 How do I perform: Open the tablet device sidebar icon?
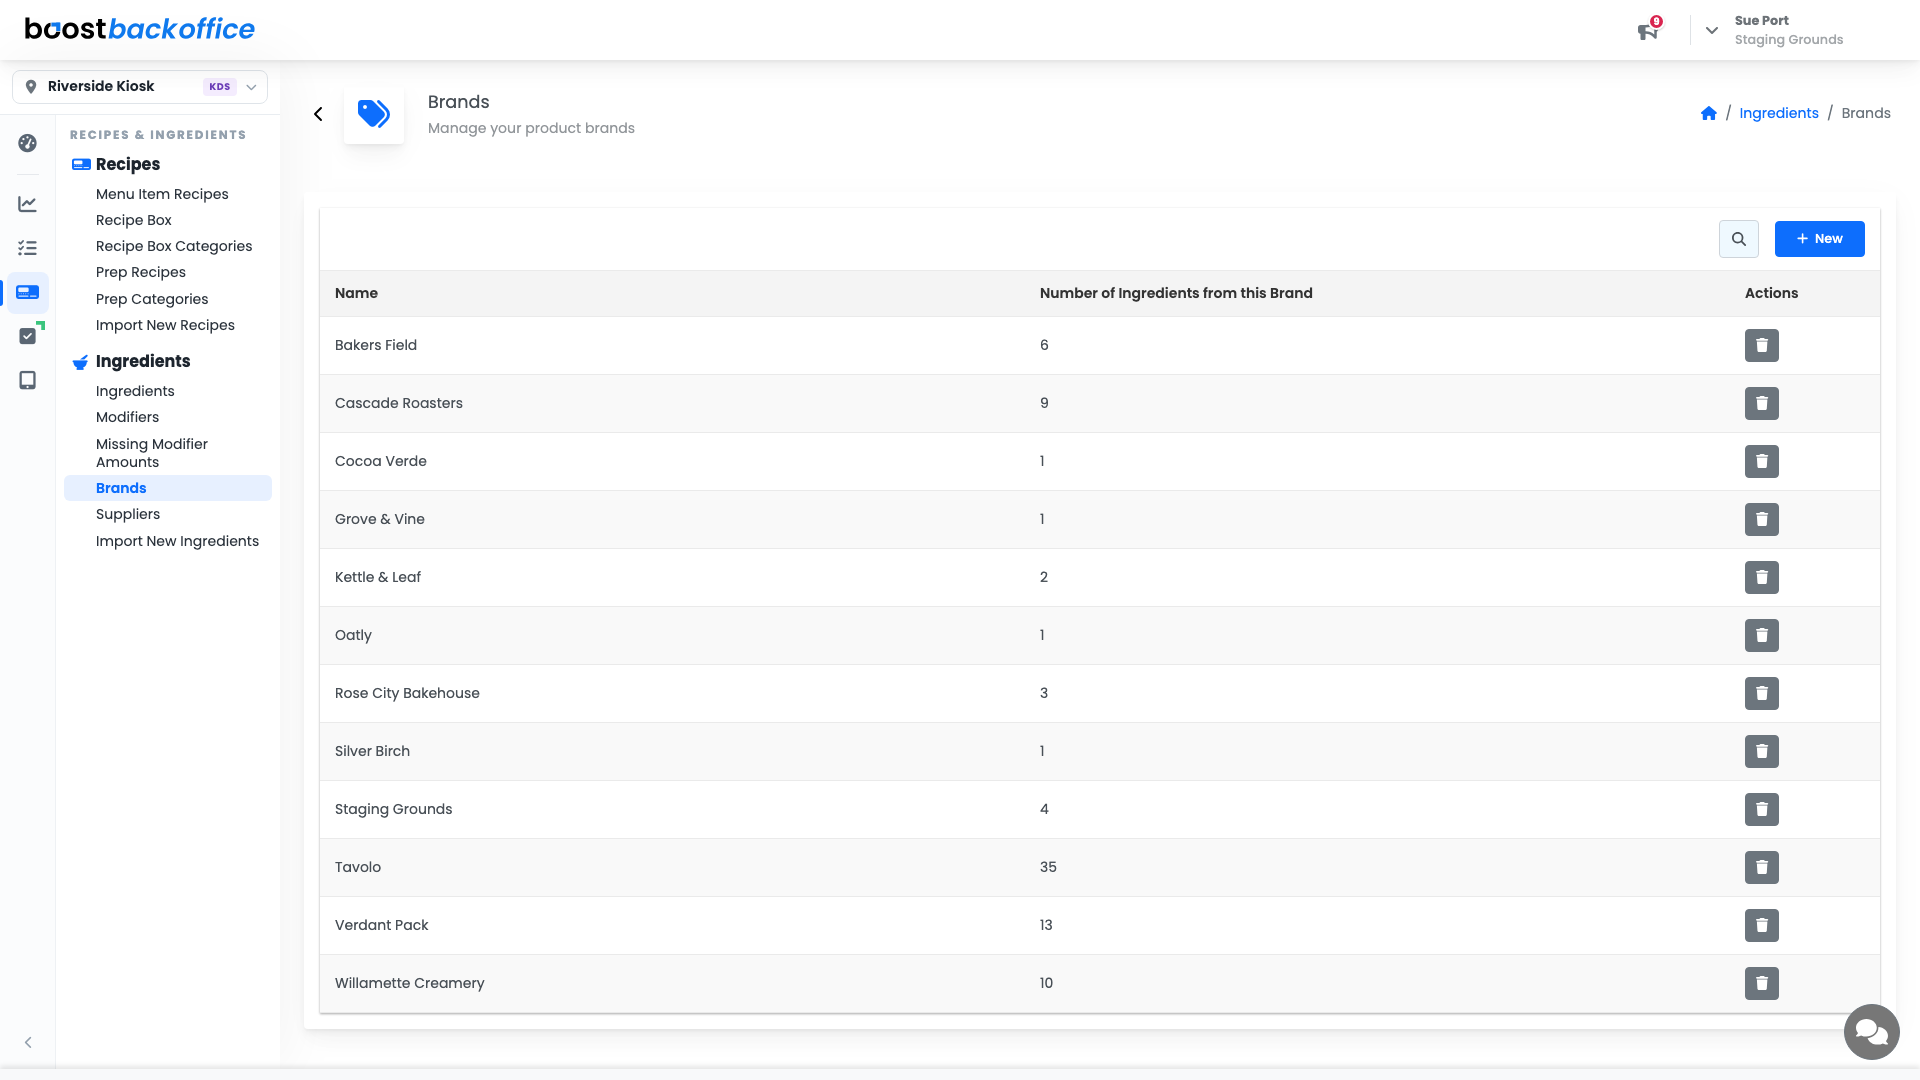click(x=28, y=380)
